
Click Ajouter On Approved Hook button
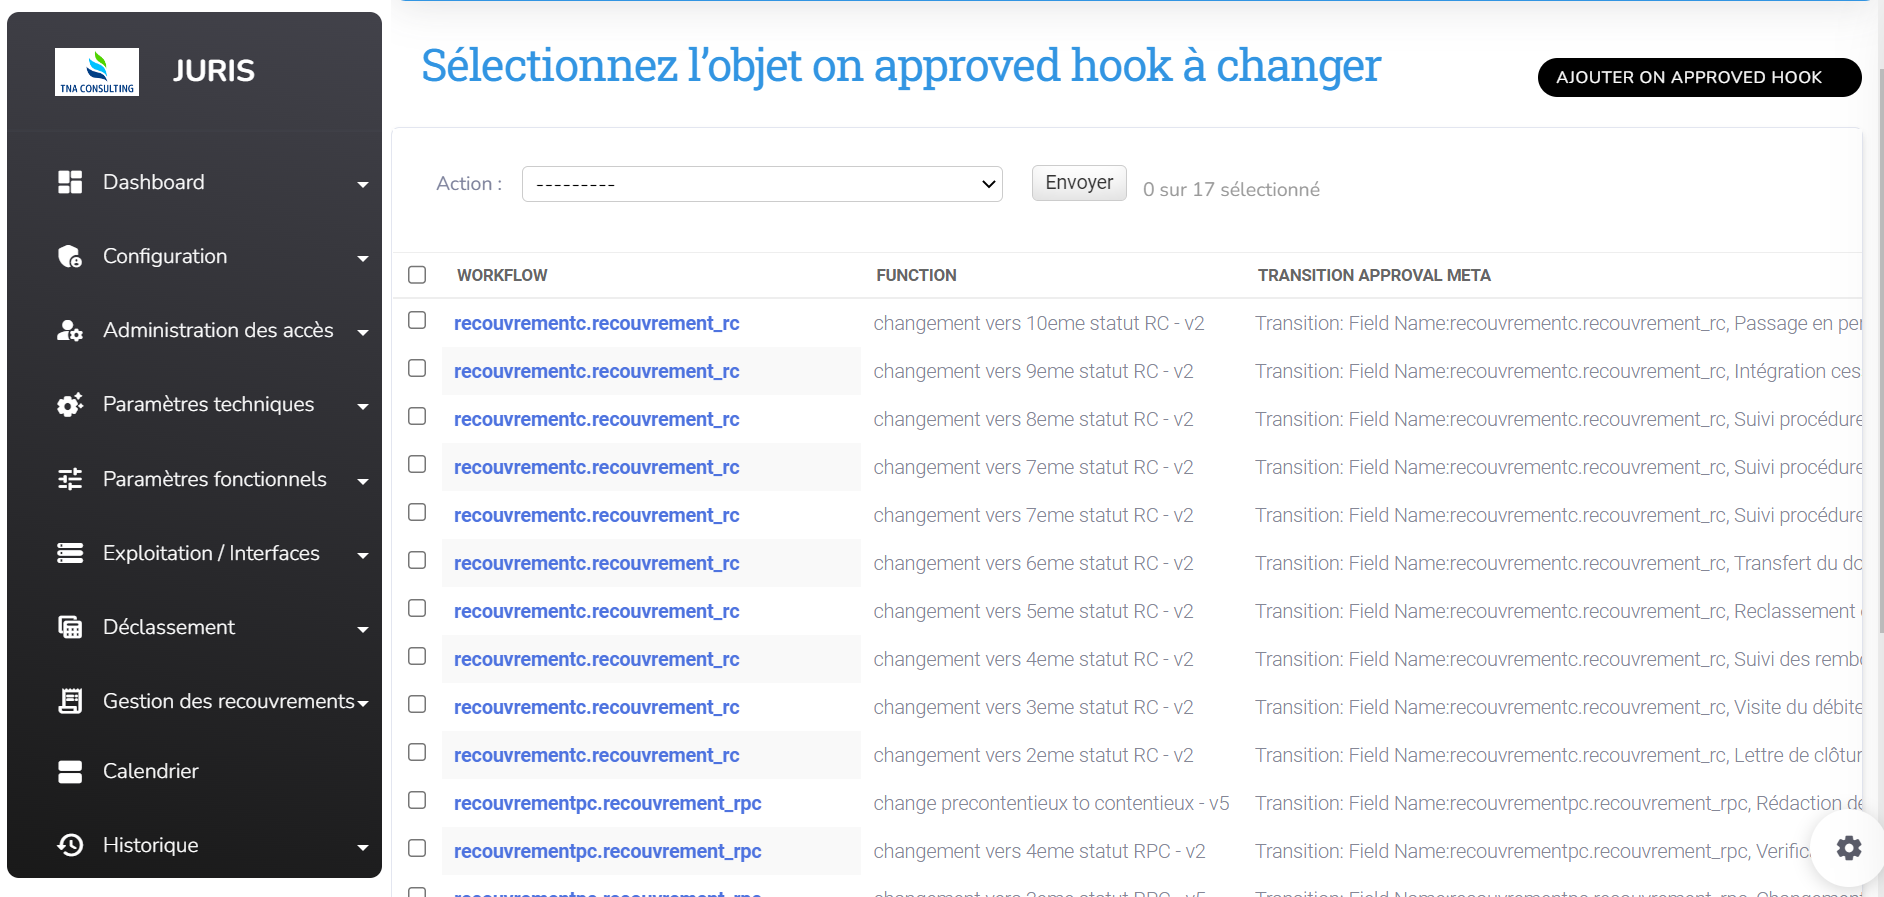(x=1699, y=77)
